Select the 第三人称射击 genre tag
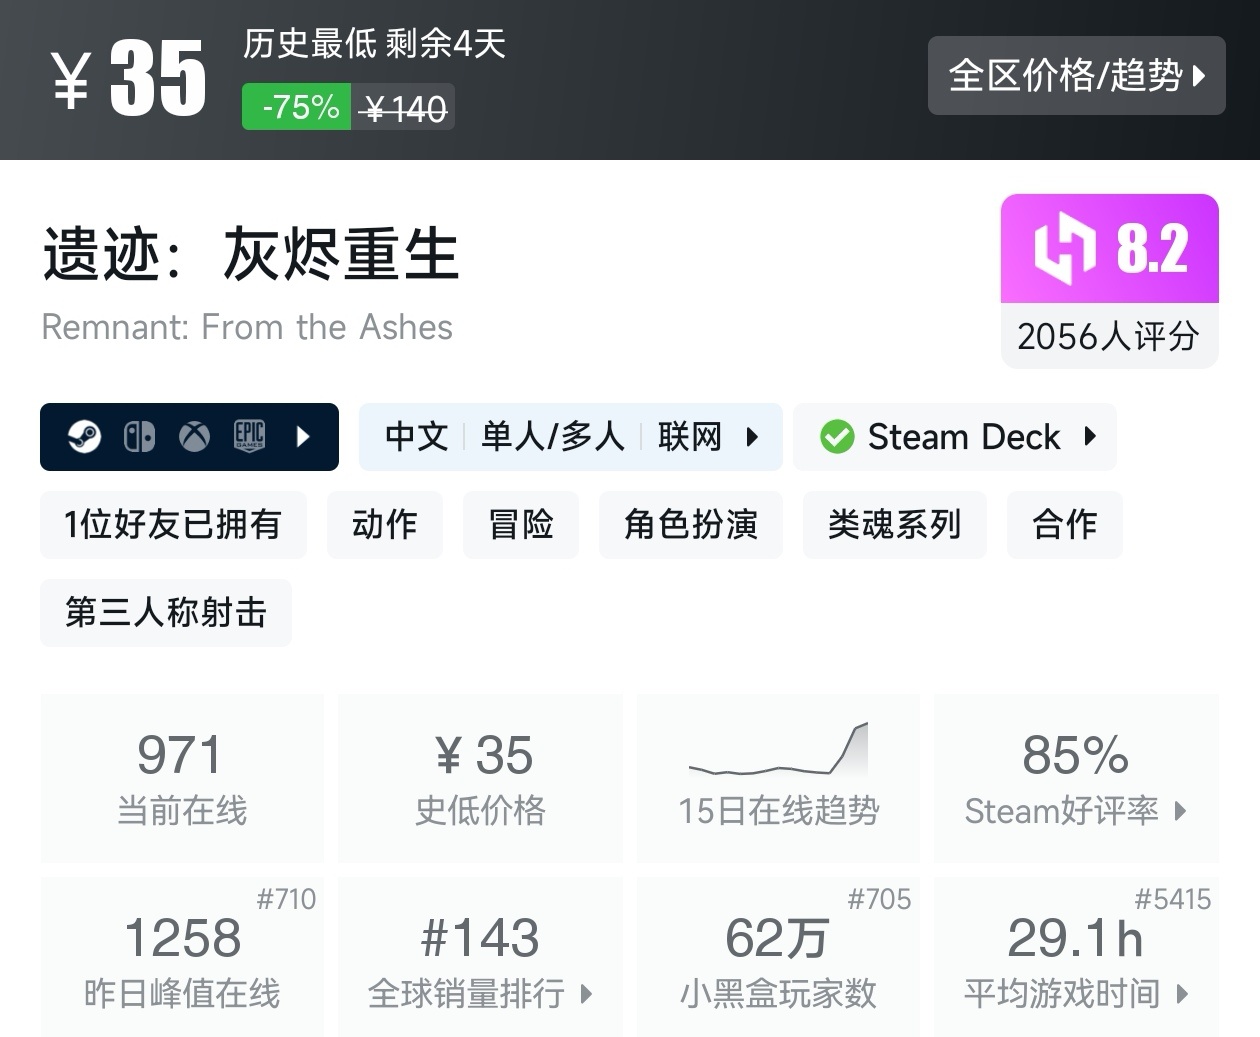This screenshot has height=1037, width=1260. (166, 613)
